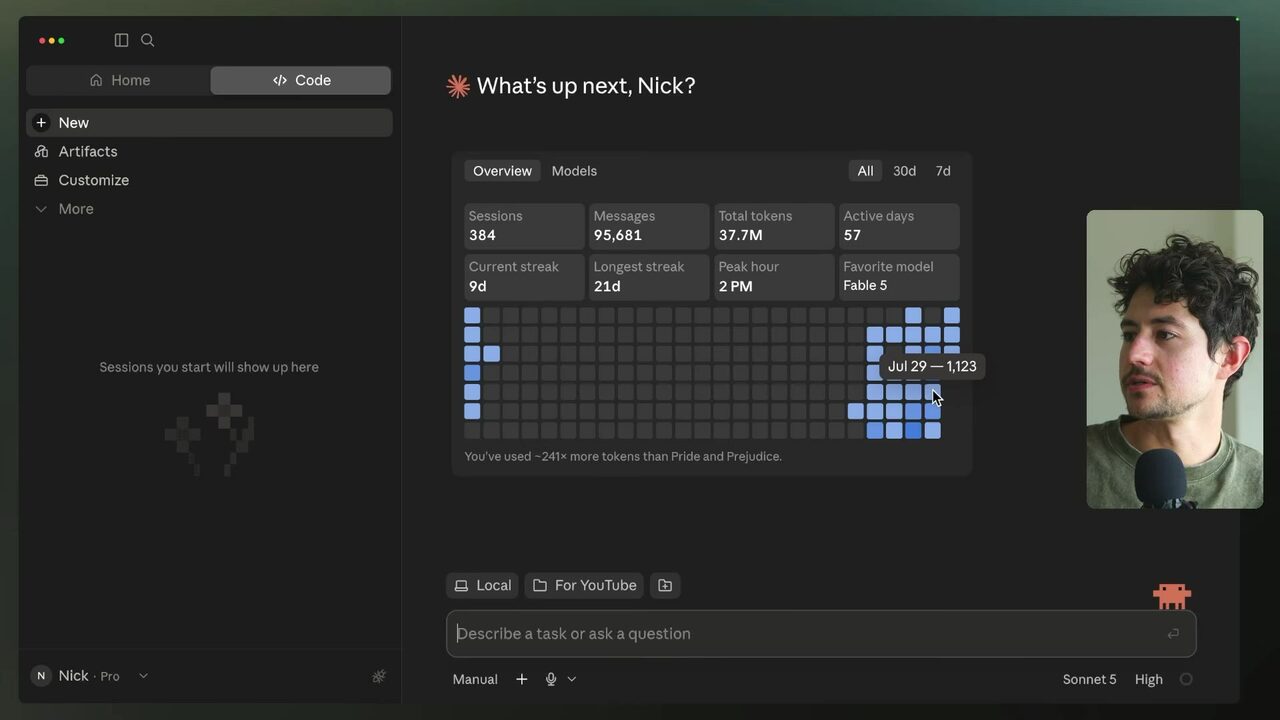Click the orange pixel invader icon
This screenshot has width=1280, height=720.
click(x=1172, y=597)
